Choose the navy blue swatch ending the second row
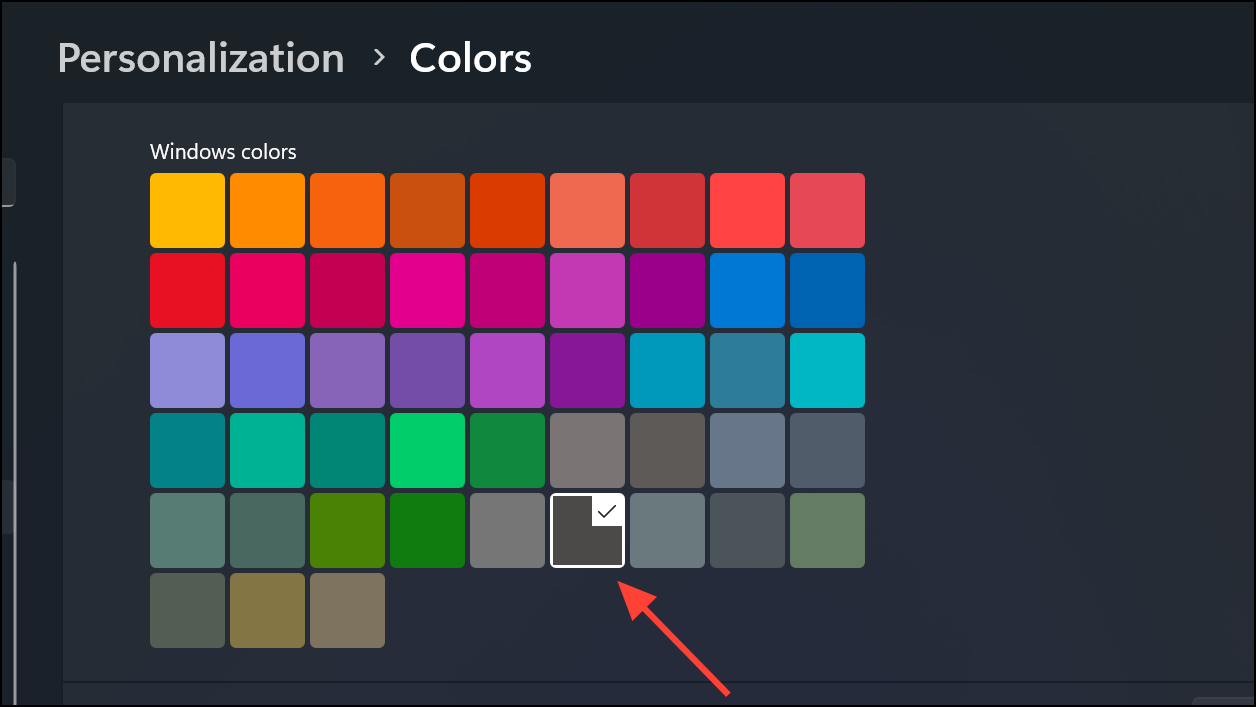The height and width of the screenshot is (707, 1256). [x=827, y=290]
